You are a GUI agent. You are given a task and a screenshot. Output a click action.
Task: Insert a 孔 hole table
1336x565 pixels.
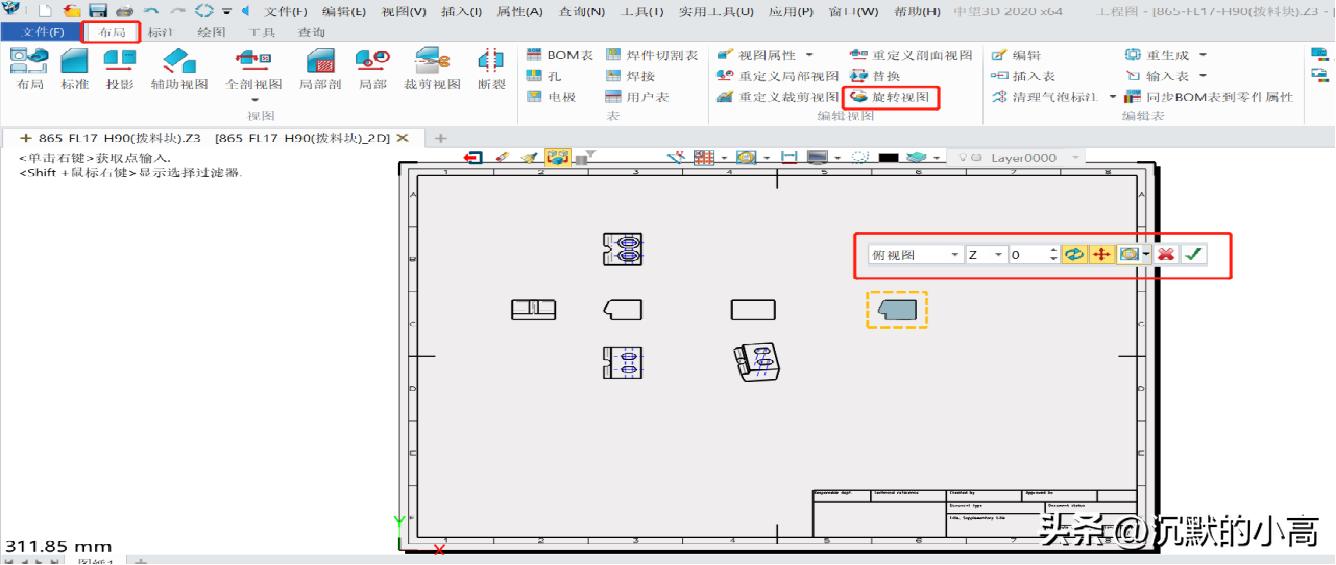544,76
